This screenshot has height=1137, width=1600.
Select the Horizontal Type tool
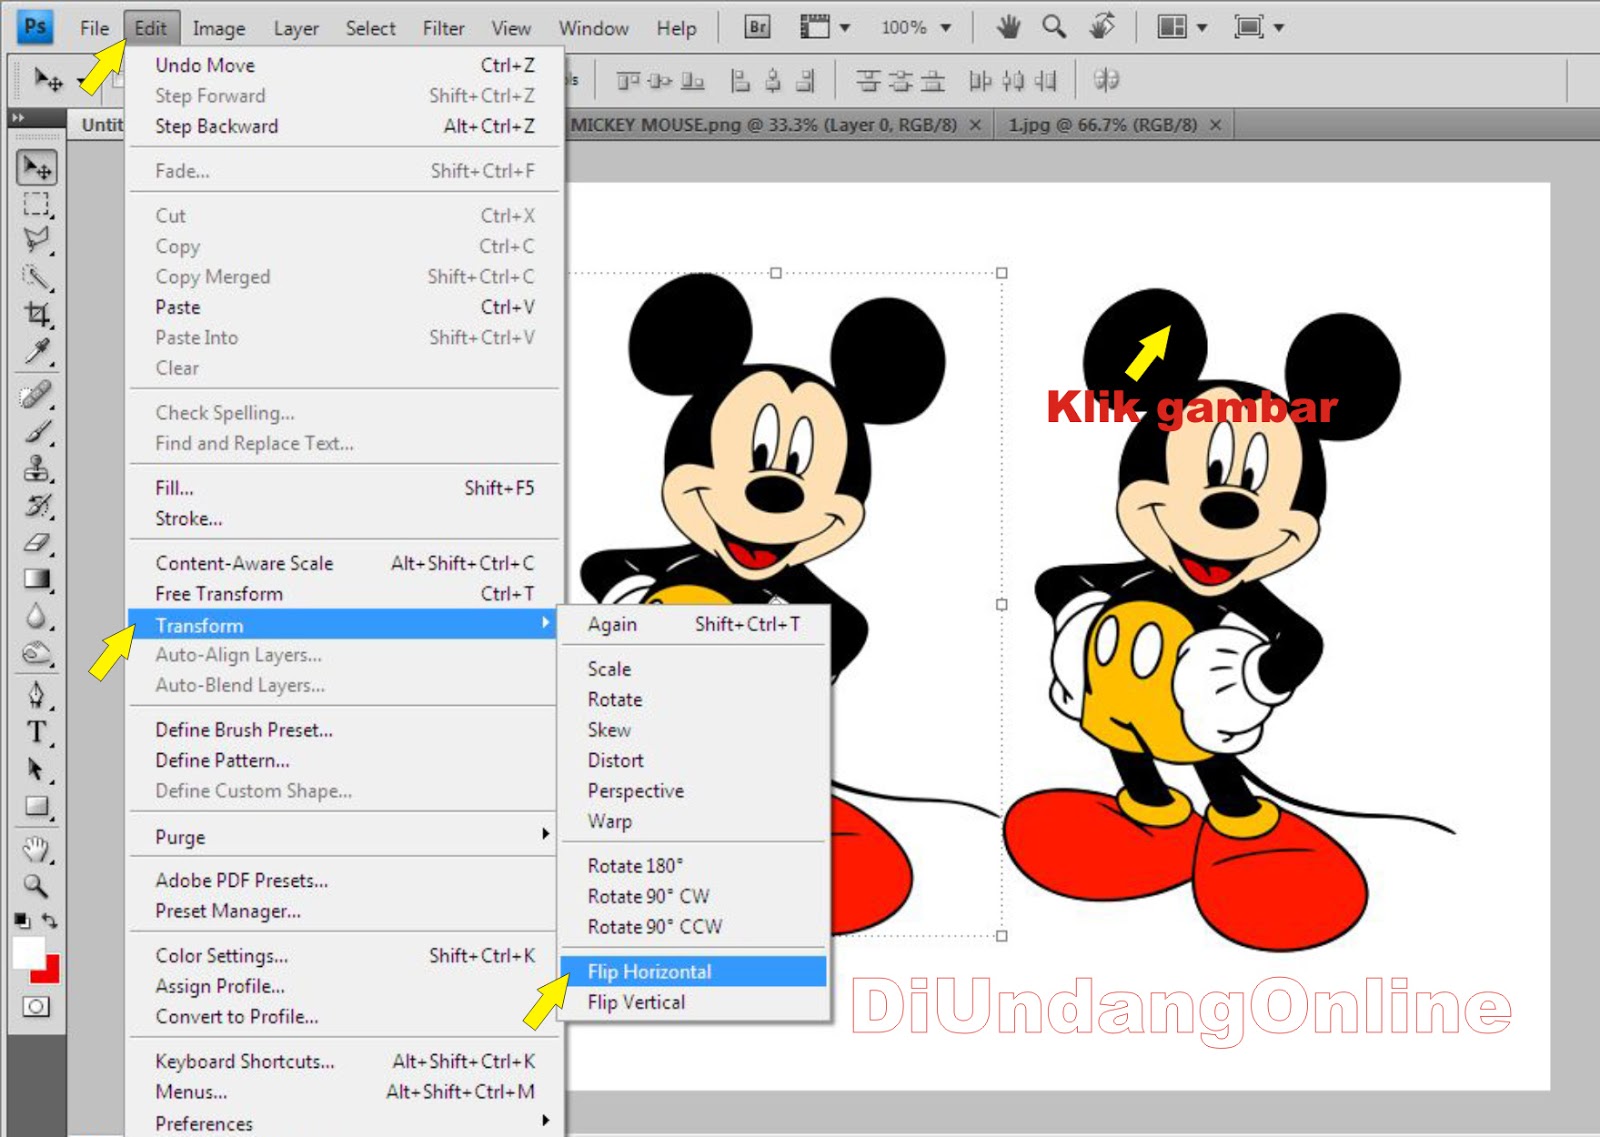[37, 732]
